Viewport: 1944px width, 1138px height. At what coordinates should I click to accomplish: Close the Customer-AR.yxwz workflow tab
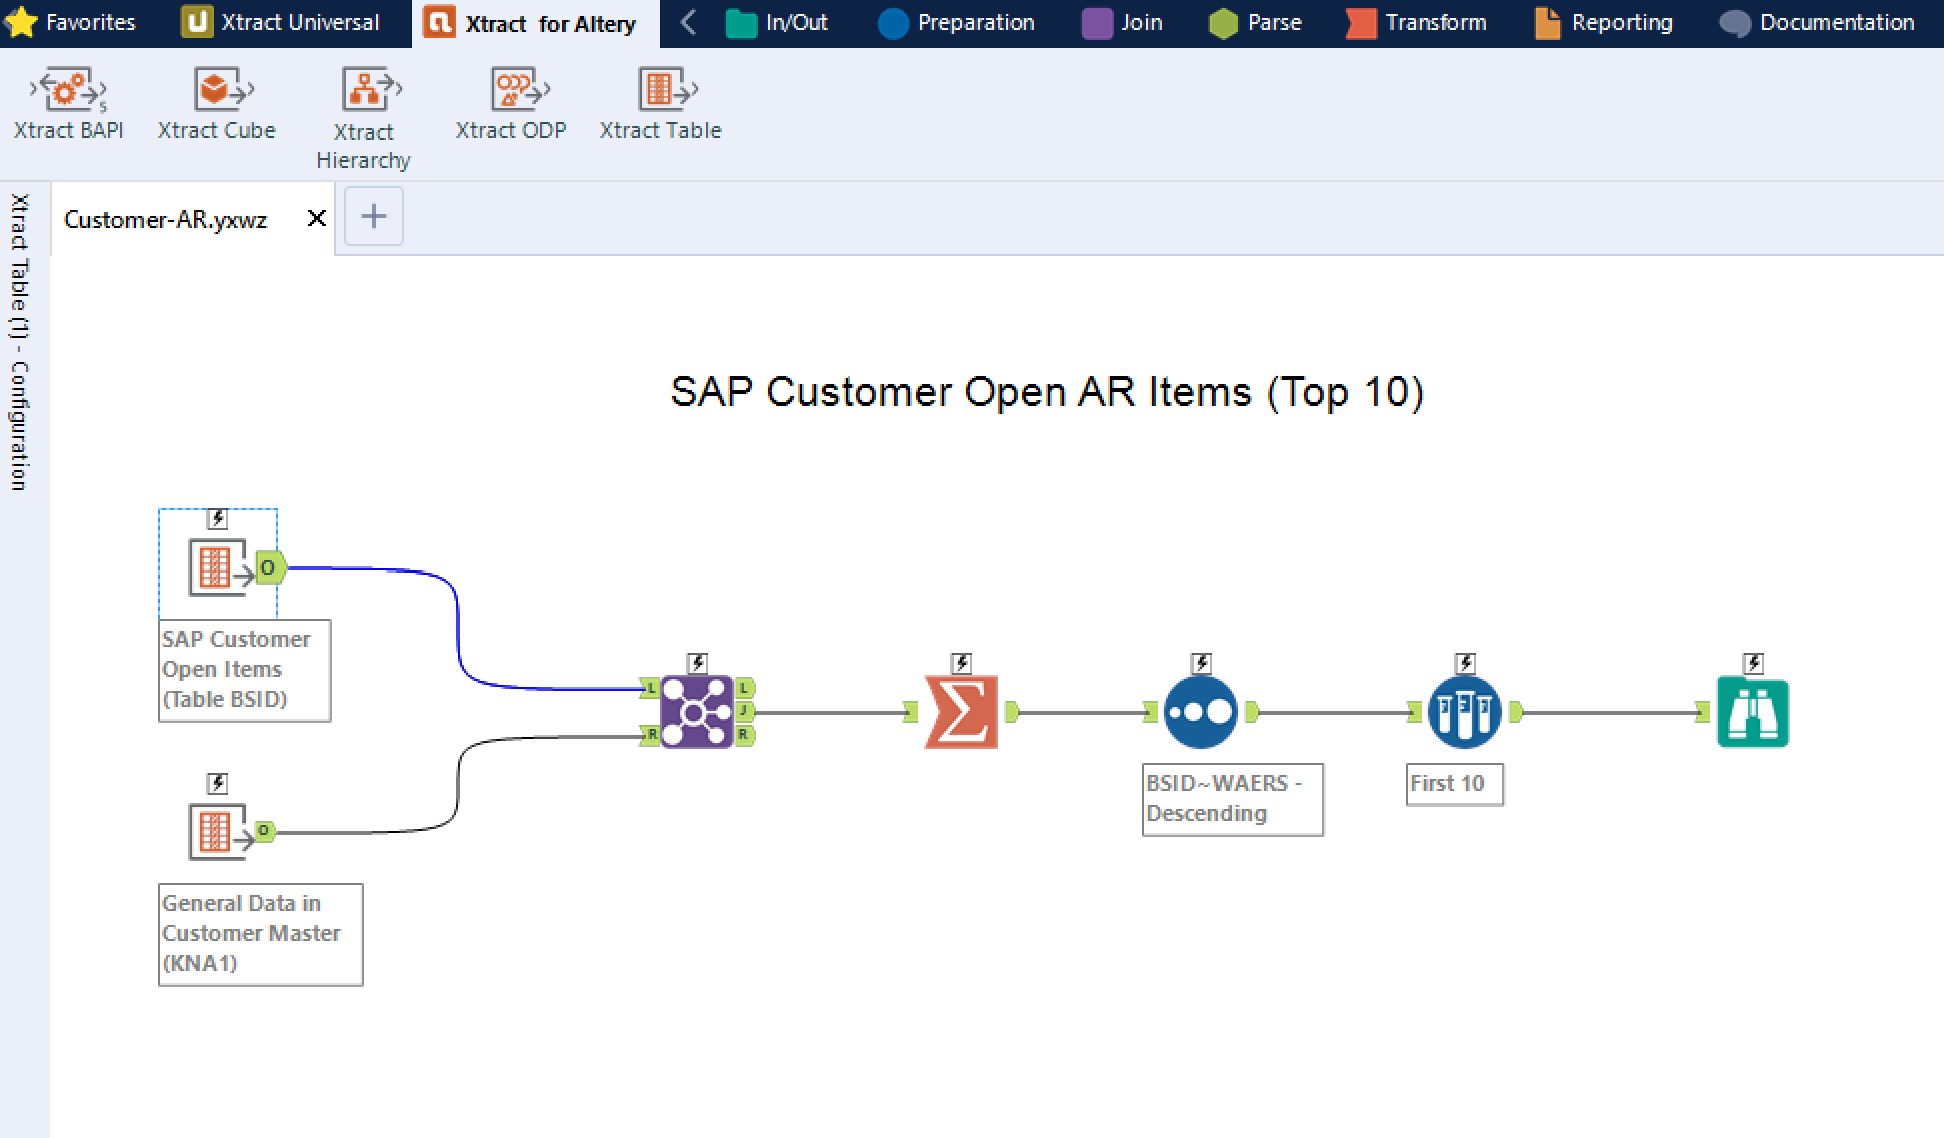[x=316, y=218]
